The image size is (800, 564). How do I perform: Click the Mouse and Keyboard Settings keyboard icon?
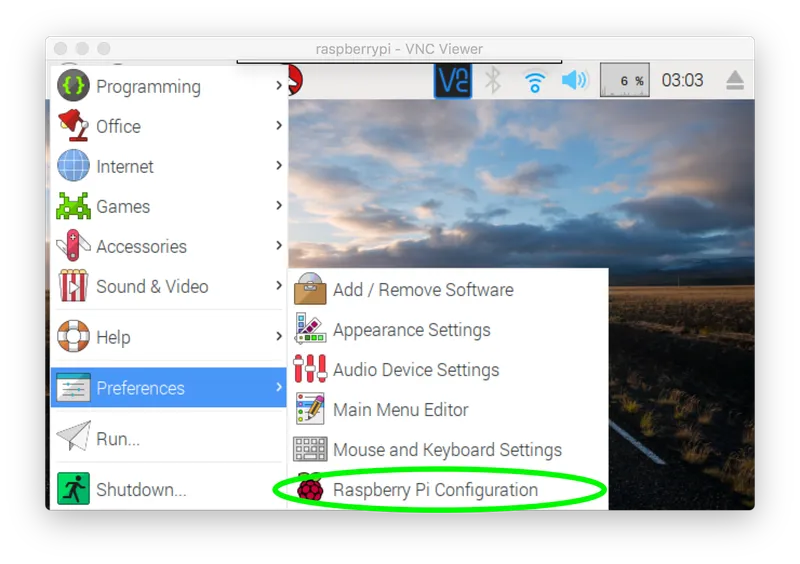(x=310, y=449)
